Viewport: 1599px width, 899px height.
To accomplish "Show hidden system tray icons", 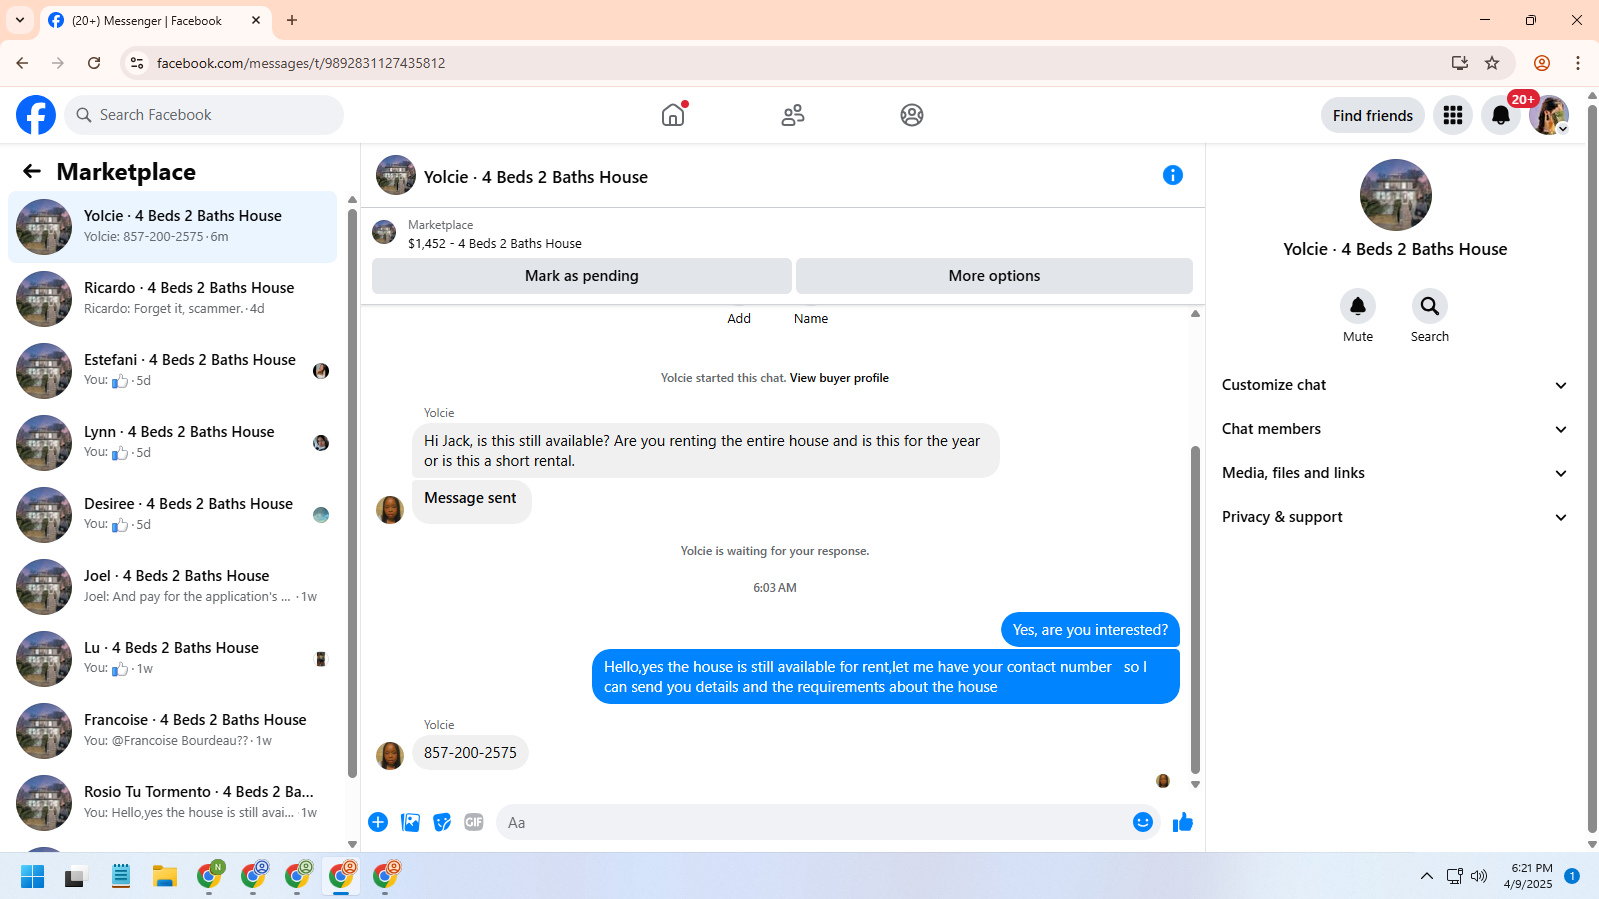I will [1426, 876].
